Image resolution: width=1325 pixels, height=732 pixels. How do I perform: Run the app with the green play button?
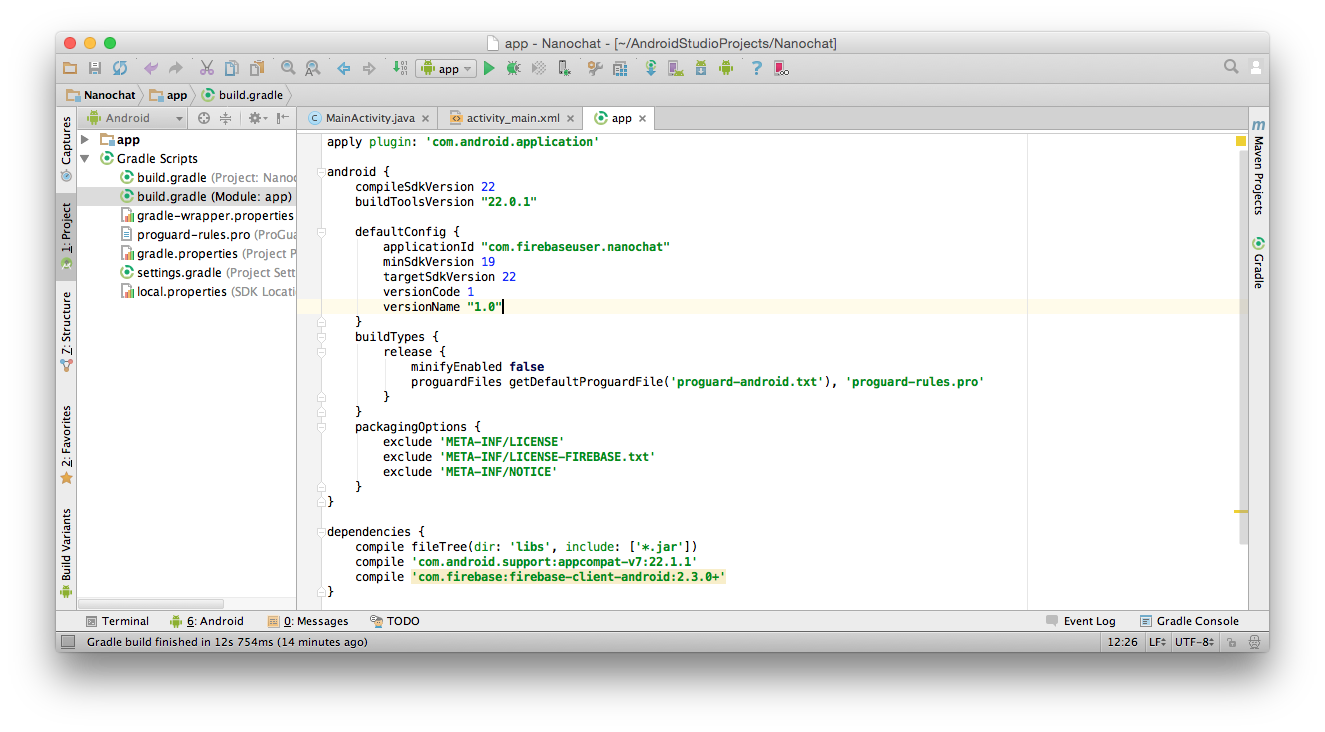pos(489,68)
